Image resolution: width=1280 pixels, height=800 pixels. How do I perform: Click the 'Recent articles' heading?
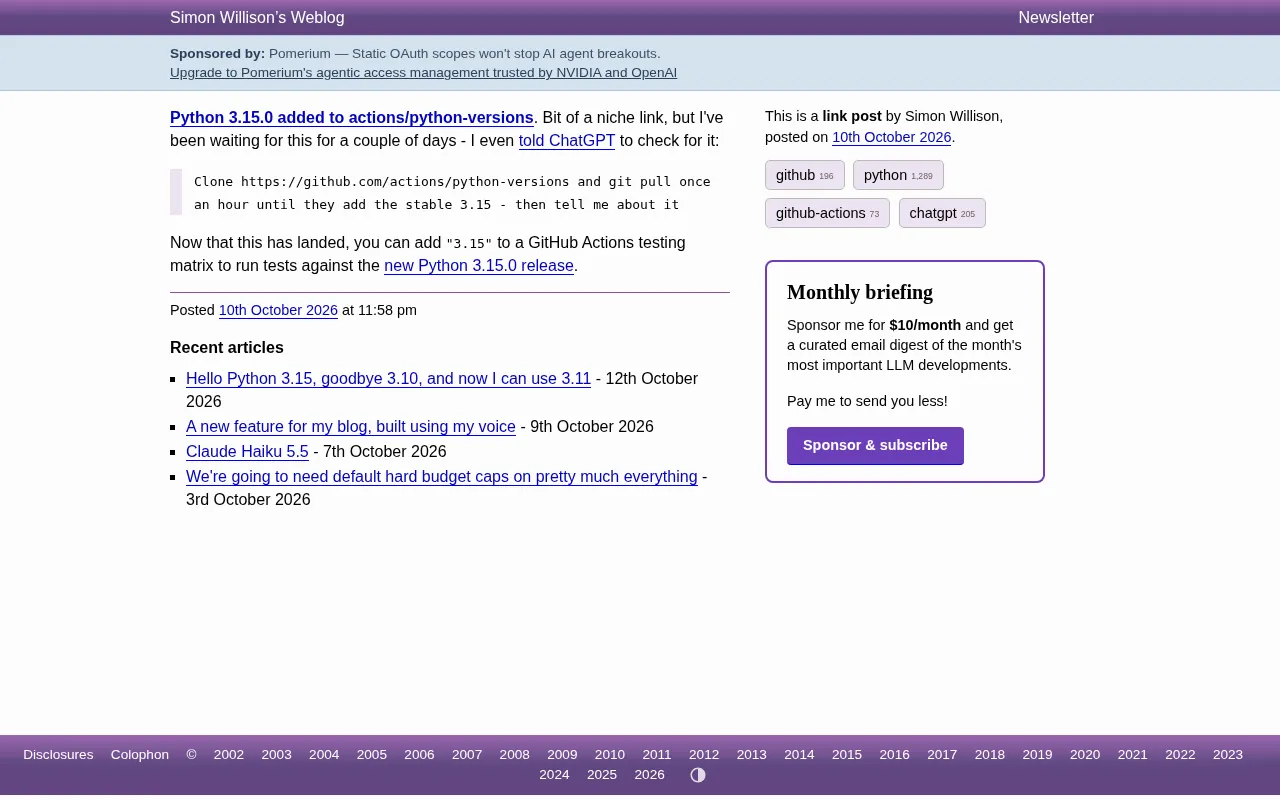(227, 348)
